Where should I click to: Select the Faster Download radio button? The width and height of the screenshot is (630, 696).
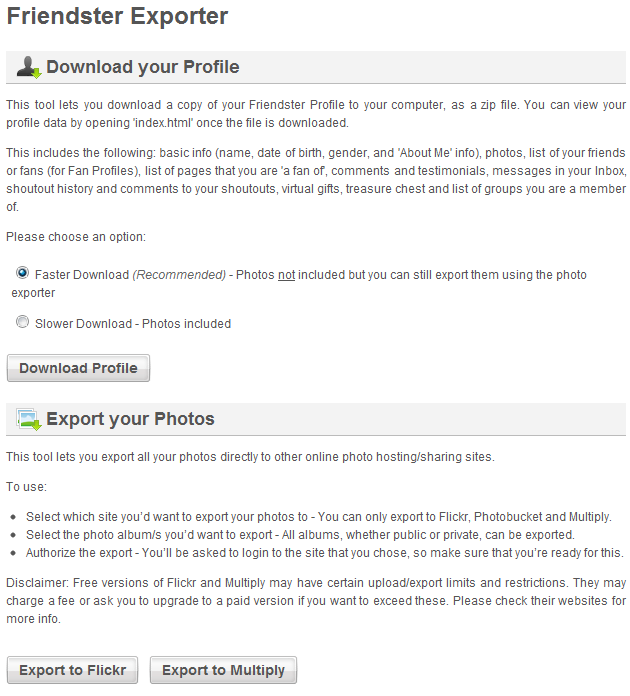22,273
